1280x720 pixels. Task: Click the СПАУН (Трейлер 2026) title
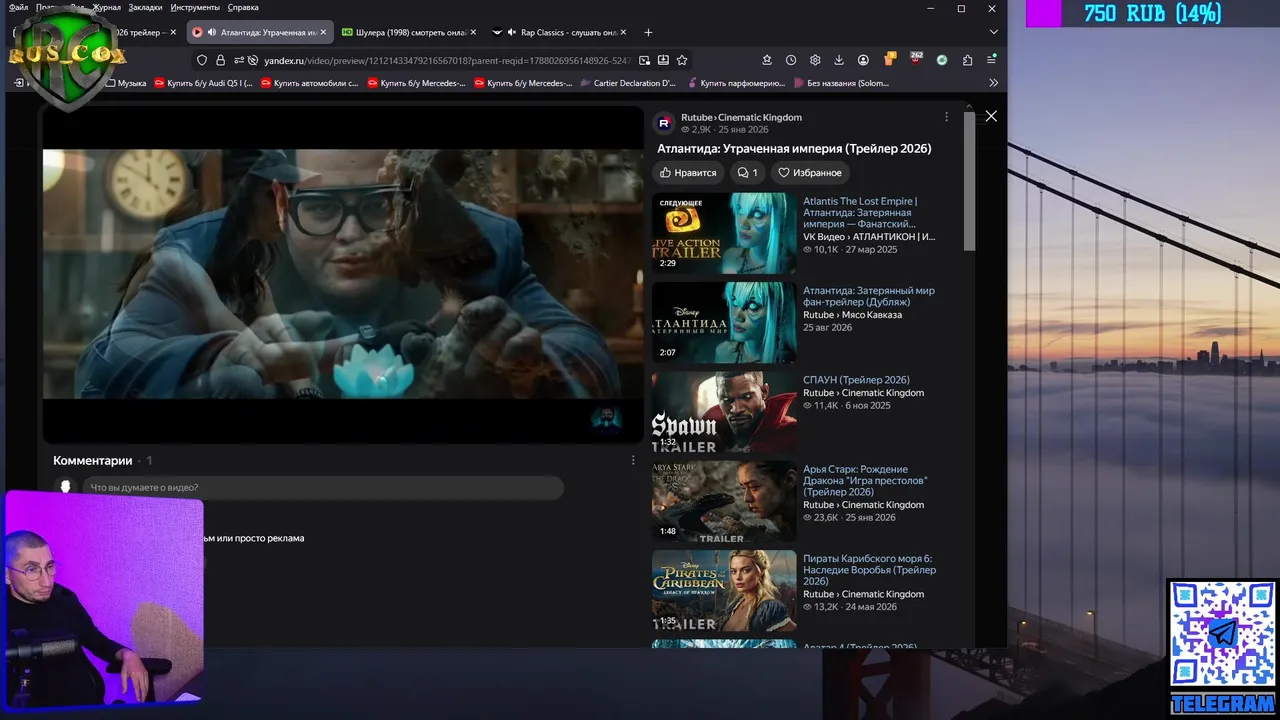[856, 380]
